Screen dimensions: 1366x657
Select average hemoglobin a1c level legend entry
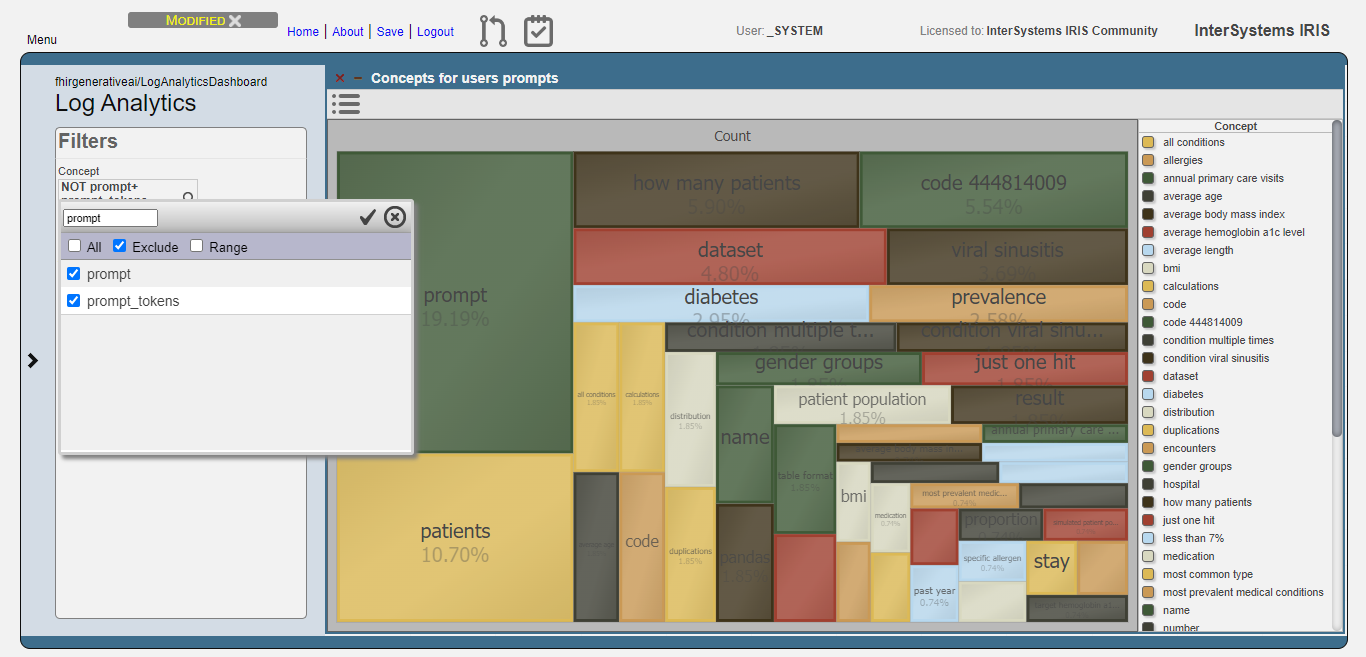(1234, 232)
